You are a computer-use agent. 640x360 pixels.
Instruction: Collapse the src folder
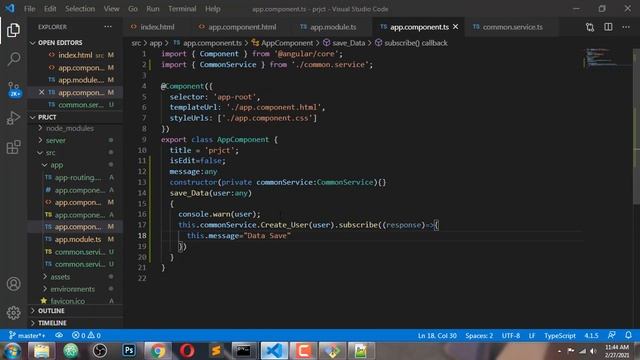76,153
